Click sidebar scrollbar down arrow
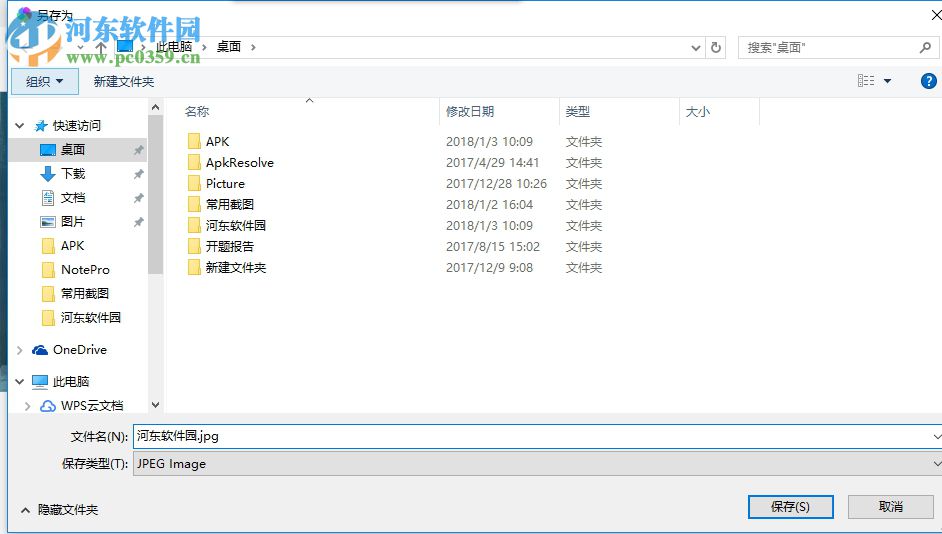The image size is (942, 534). 156,405
